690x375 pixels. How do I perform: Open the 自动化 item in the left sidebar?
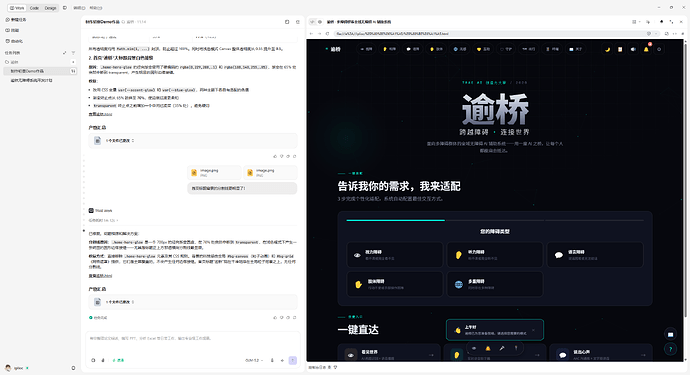coord(15,41)
